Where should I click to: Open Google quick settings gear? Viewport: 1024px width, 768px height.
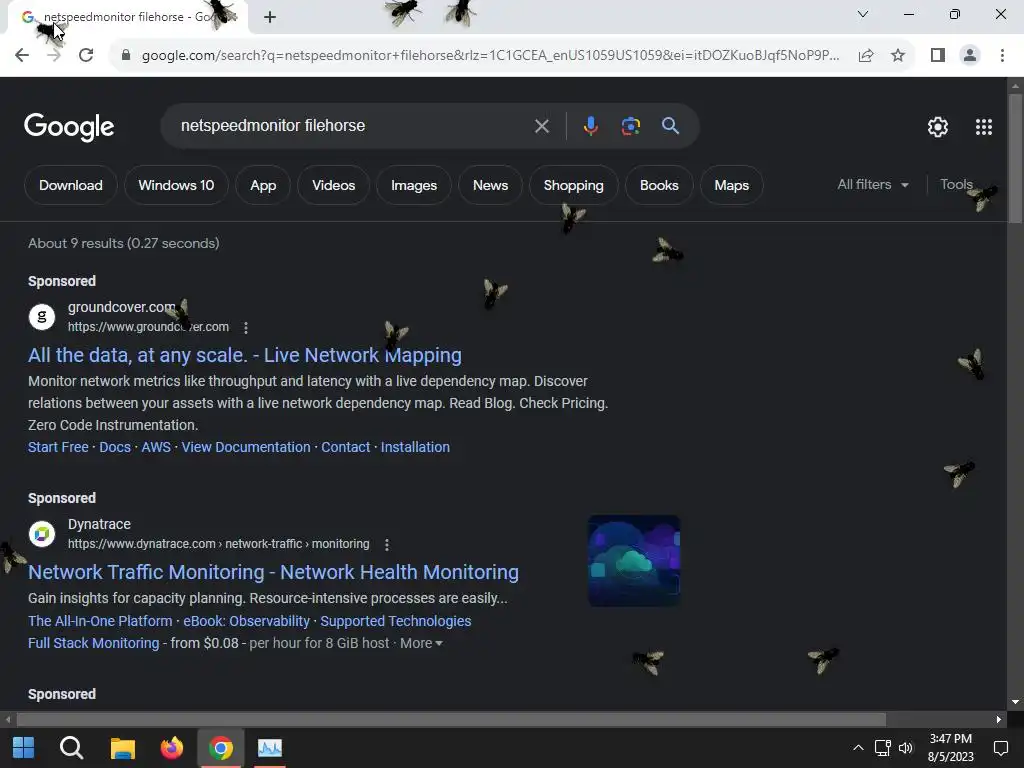938,127
